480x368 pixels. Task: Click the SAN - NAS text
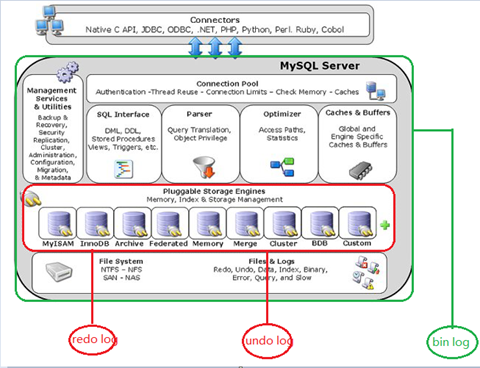[x=122, y=278]
